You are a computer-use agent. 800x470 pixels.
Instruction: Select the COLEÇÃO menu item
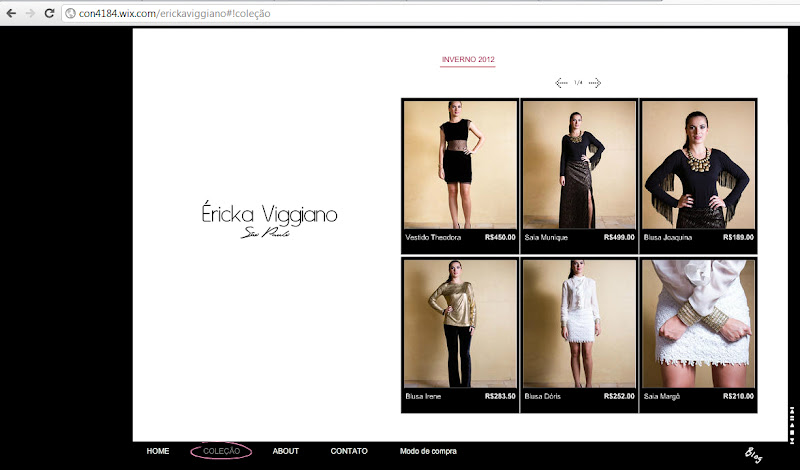click(221, 451)
